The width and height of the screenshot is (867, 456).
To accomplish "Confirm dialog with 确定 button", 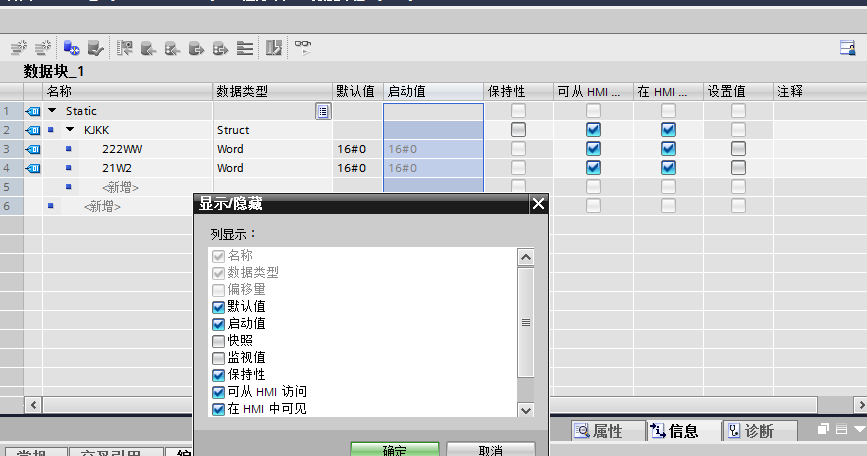I will point(395,449).
